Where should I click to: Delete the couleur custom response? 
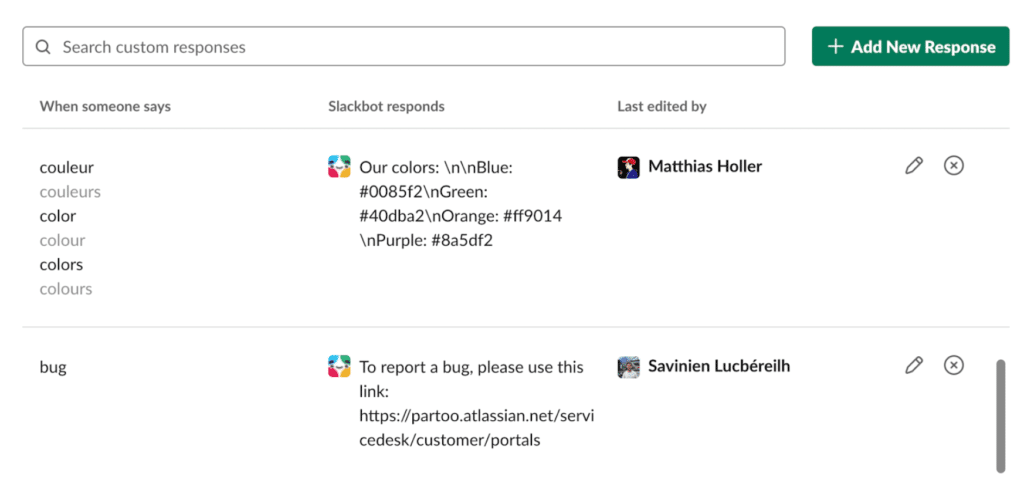click(x=953, y=166)
